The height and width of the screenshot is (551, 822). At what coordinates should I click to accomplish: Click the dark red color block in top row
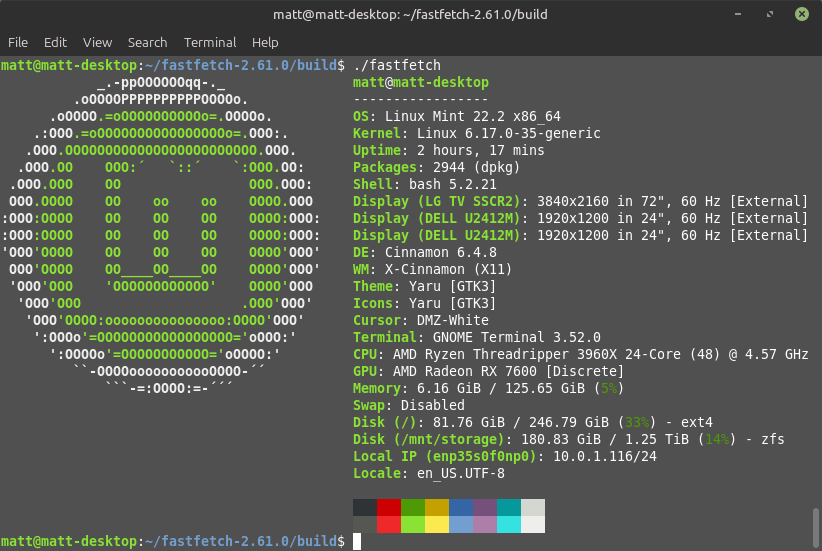pyautogui.click(x=389, y=507)
